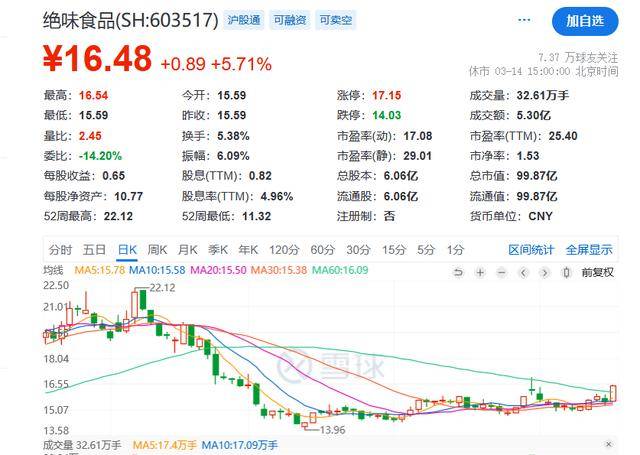
Task: Click the MA10:15.58 moving average label
Action: (157, 270)
